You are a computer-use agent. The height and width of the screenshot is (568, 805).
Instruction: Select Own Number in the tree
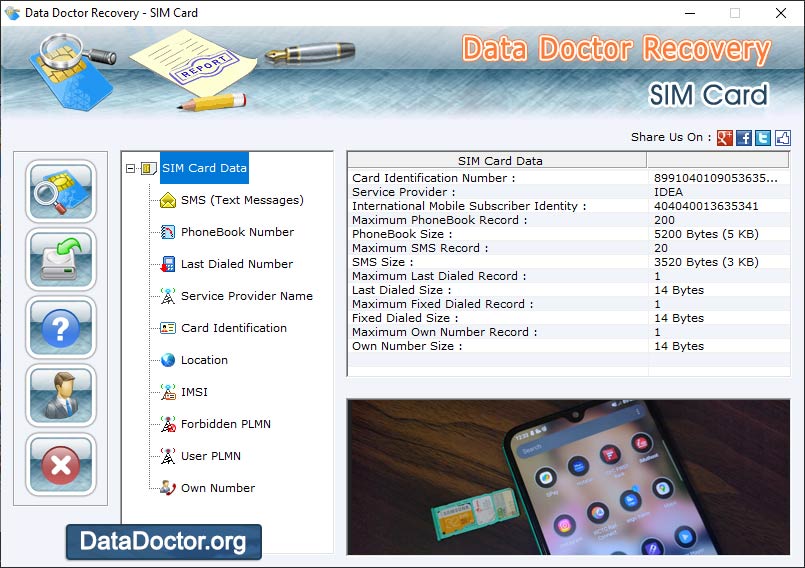point(218,488)
